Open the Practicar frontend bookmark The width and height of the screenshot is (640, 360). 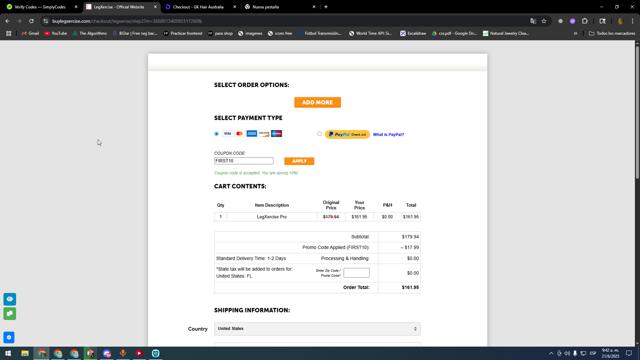point(183,33)
